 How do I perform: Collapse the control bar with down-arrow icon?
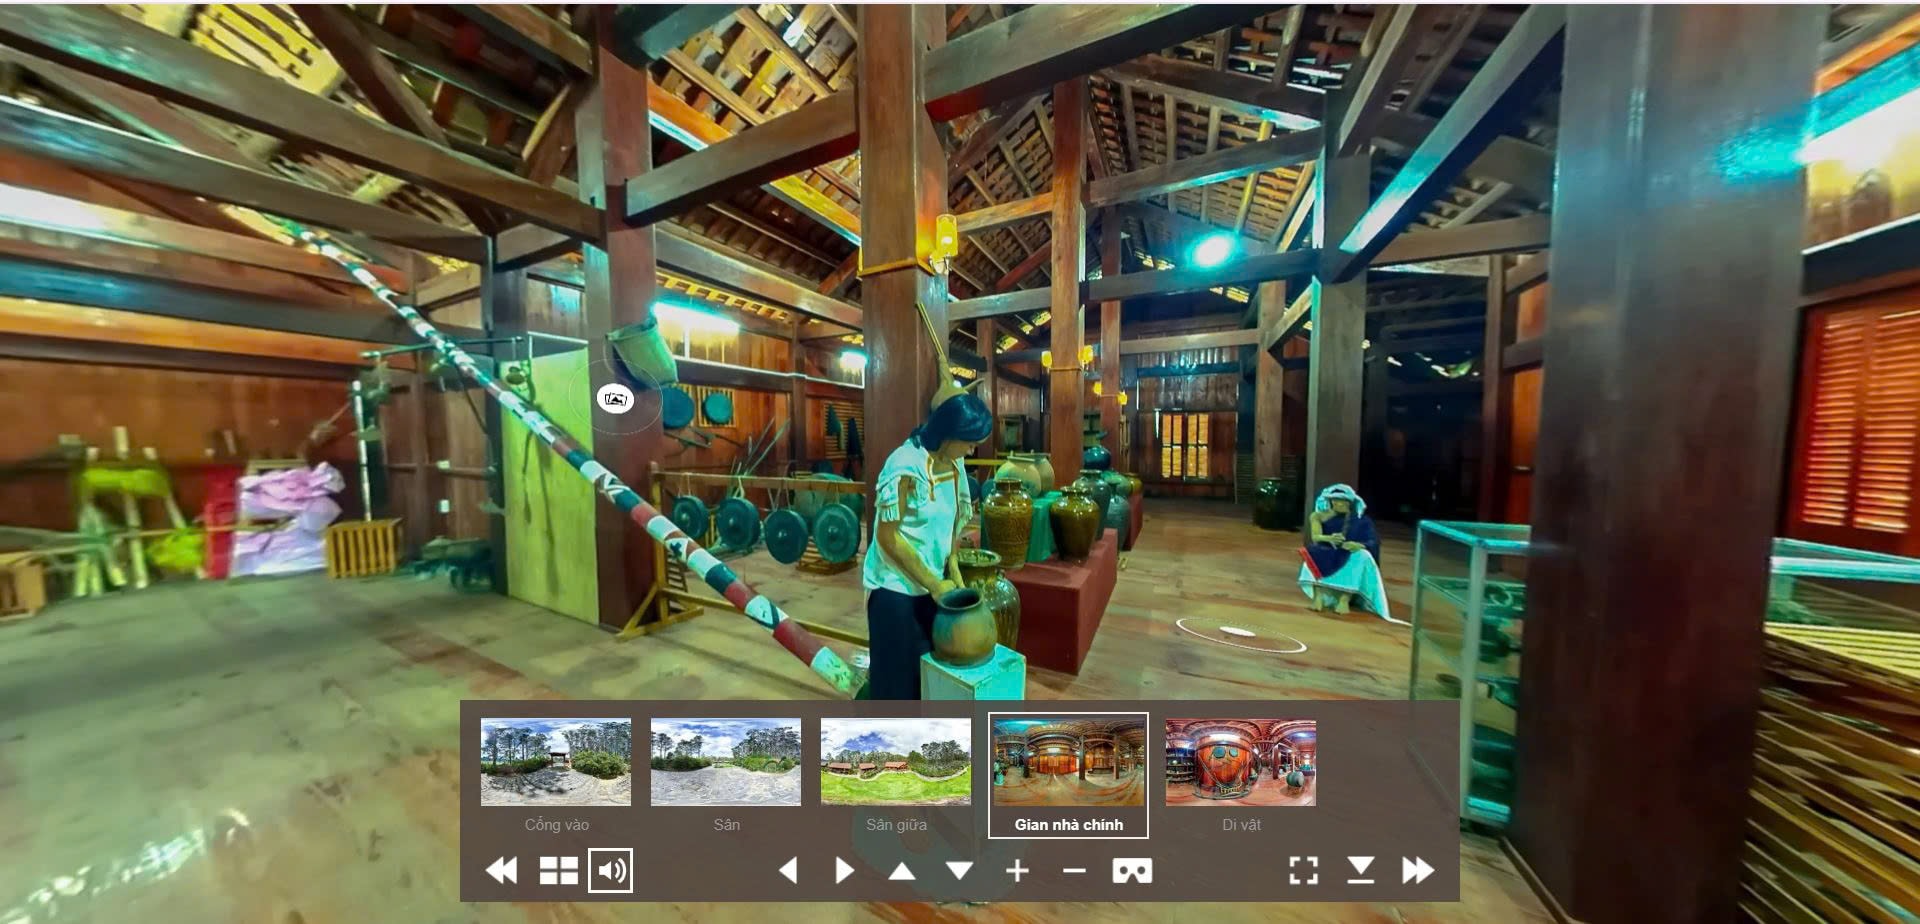(1360, 870)
